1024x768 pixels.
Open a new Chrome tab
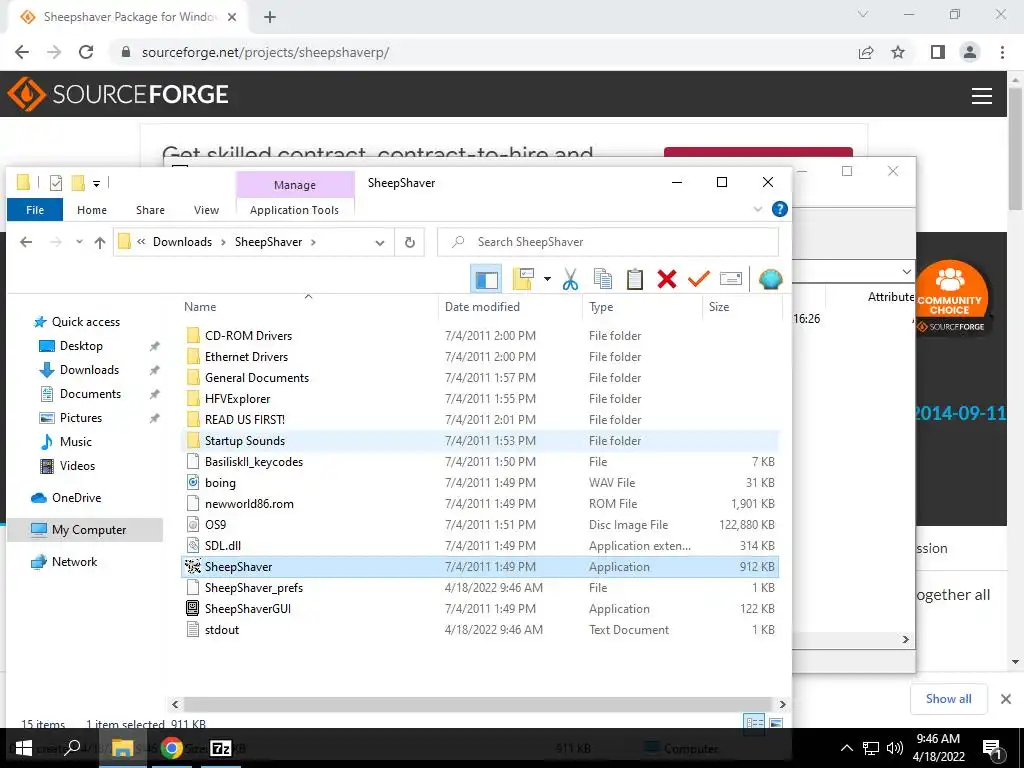click(x=270, y=17)
